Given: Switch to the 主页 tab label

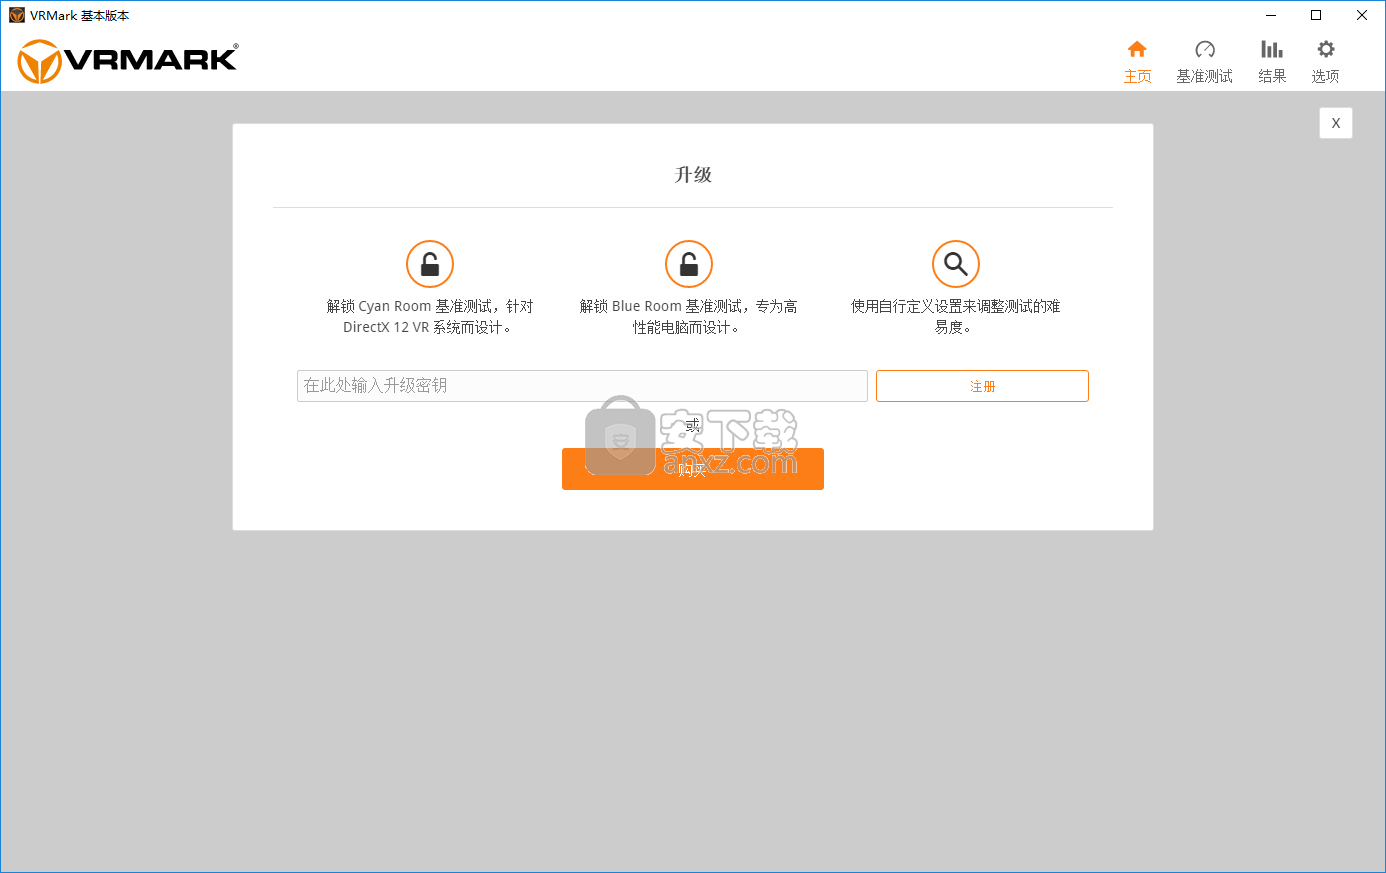Looking at the screenshot, I should click(x=1137, y=76).
